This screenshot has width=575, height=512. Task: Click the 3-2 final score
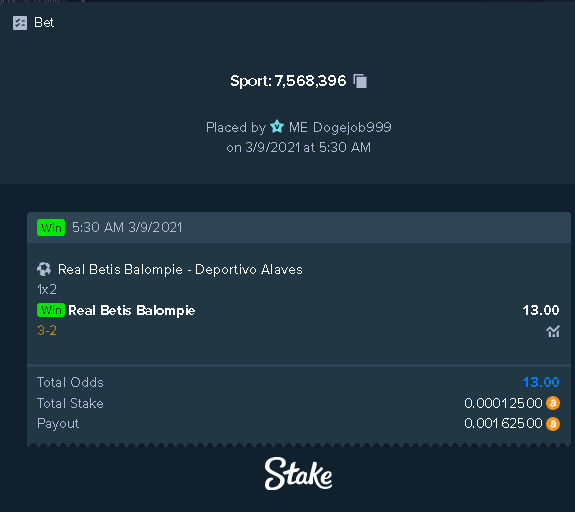[47, 330]
